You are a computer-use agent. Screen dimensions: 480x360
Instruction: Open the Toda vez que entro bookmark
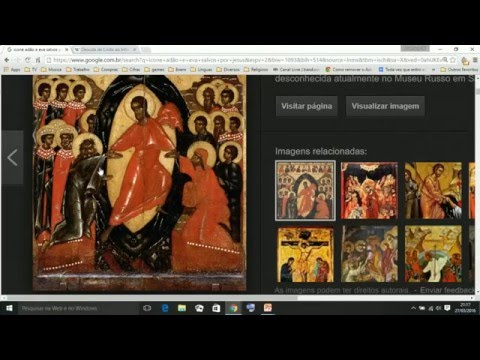[x=402, y=69]
